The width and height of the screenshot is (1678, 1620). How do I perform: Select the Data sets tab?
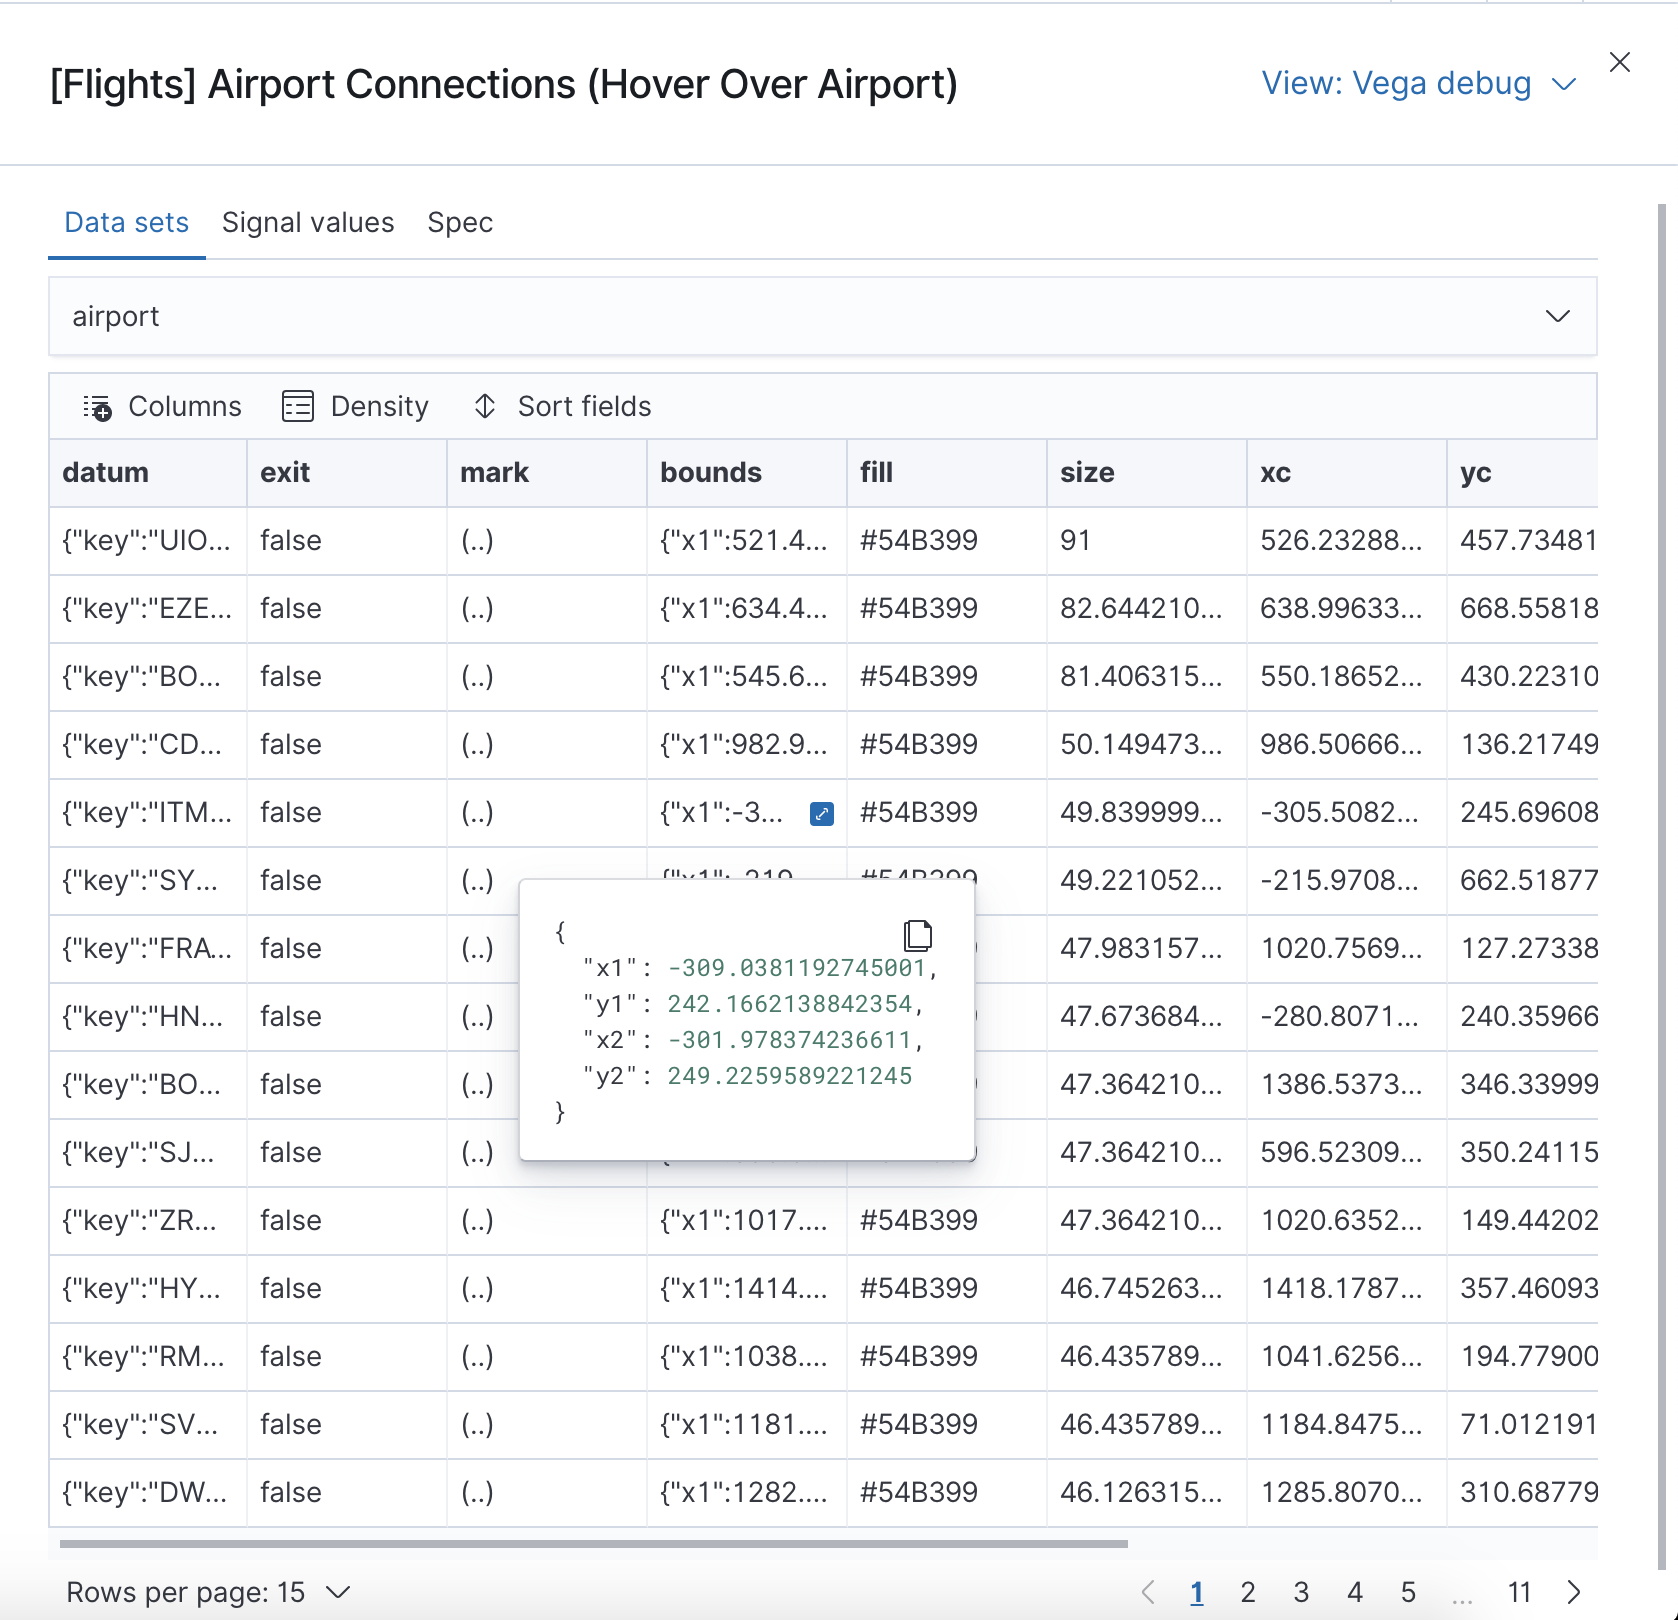127,222
